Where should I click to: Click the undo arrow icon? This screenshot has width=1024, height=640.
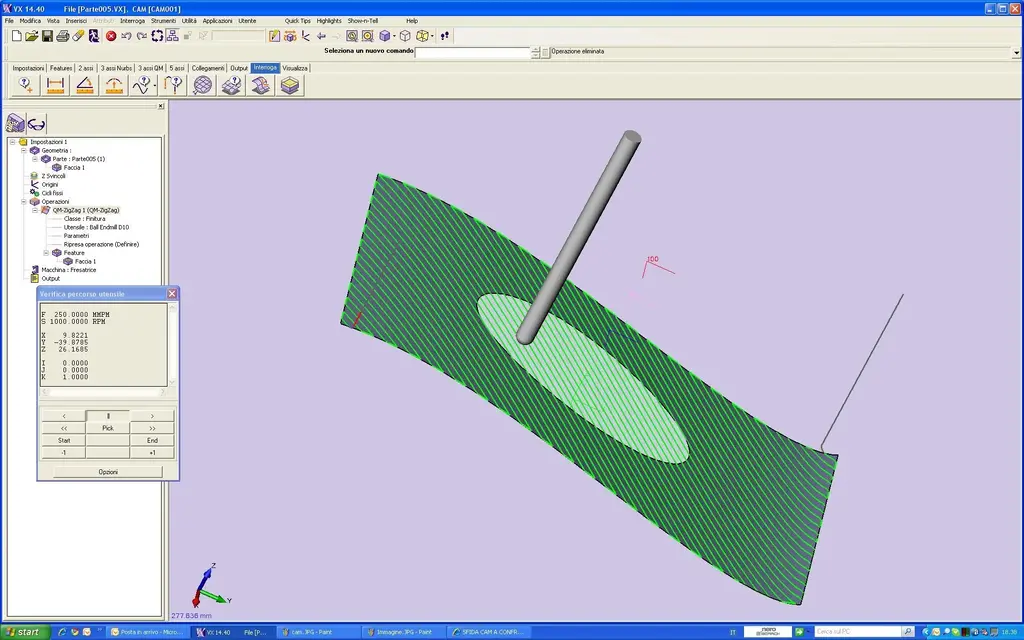(126, 37)
